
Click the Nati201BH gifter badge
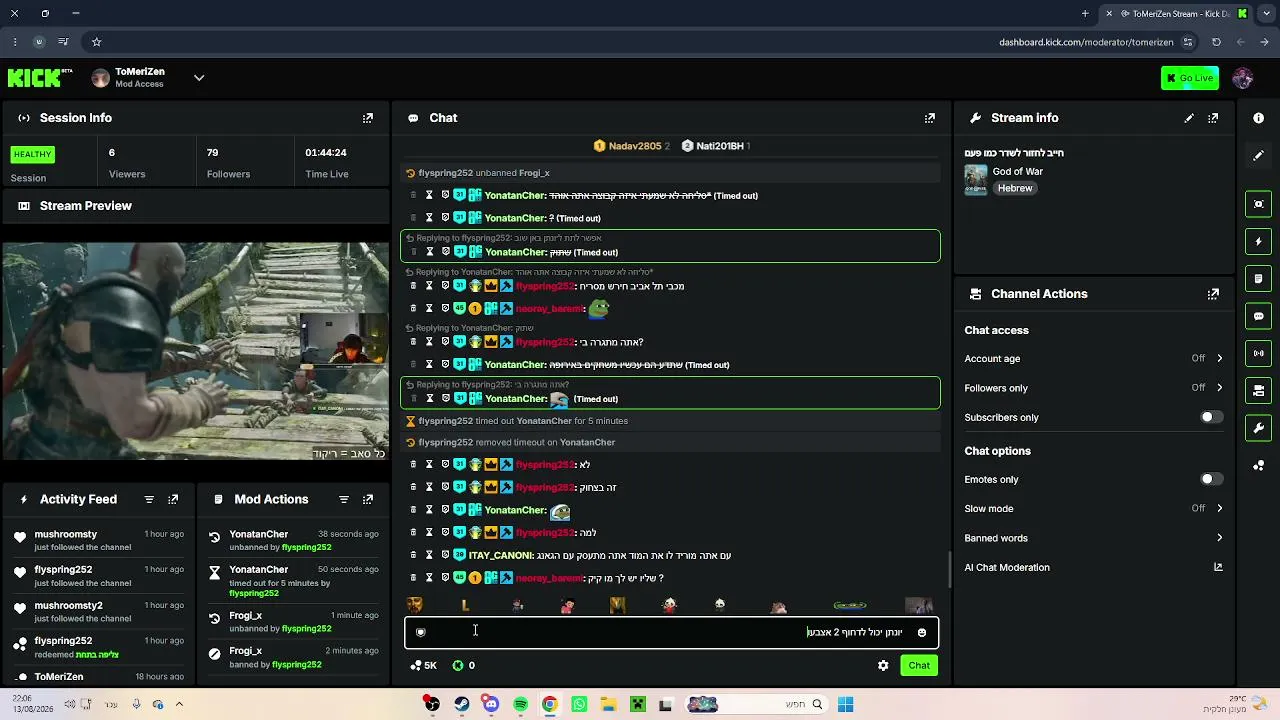(716, 146)
